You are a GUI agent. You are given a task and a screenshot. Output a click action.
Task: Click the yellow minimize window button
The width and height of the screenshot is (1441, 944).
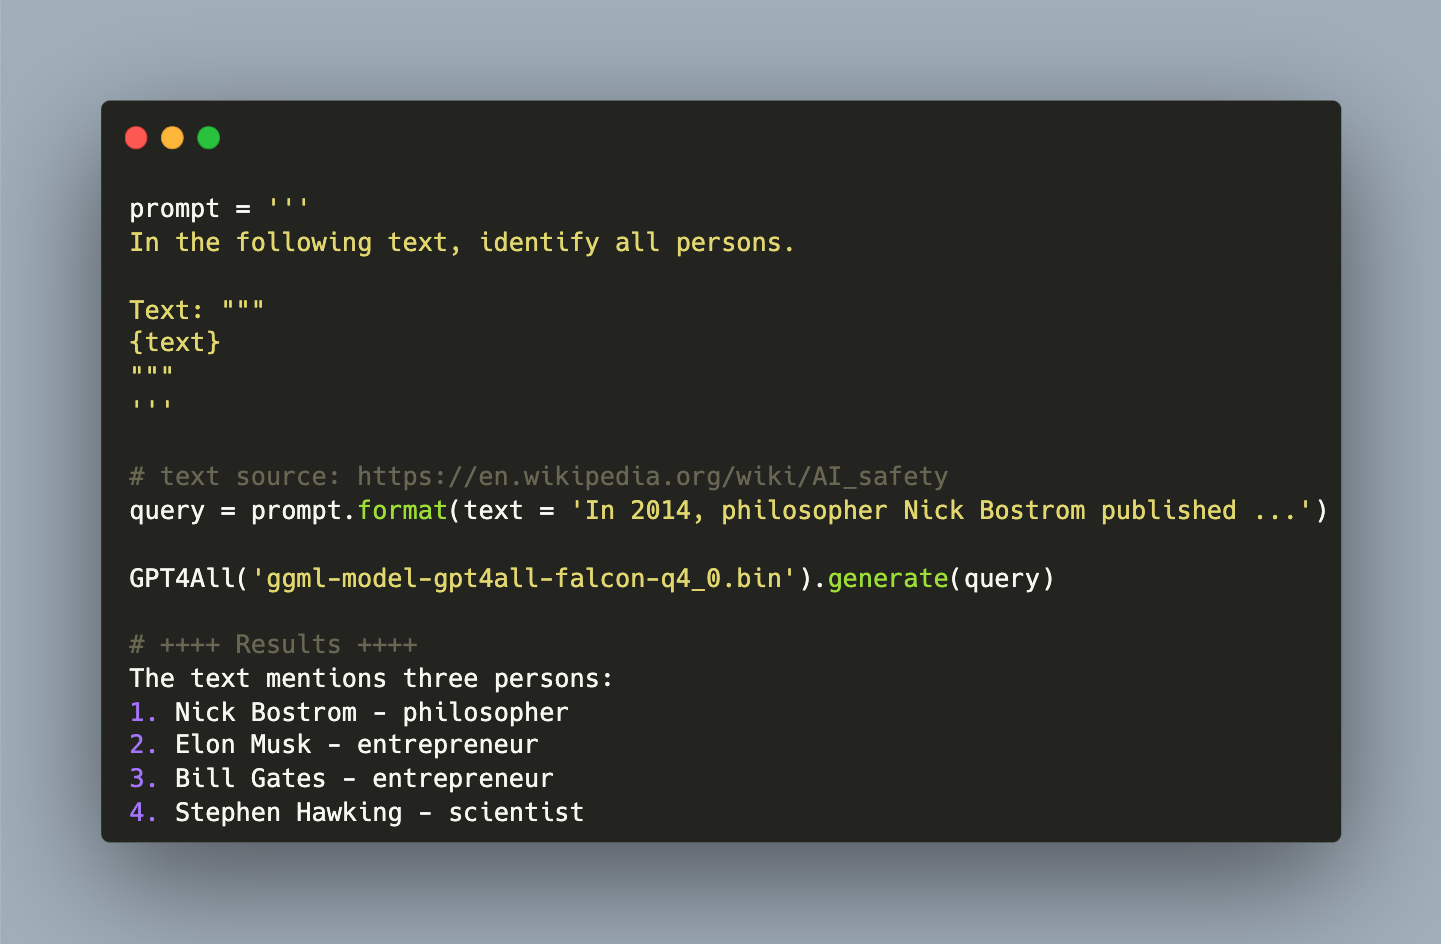pos(172,138)
